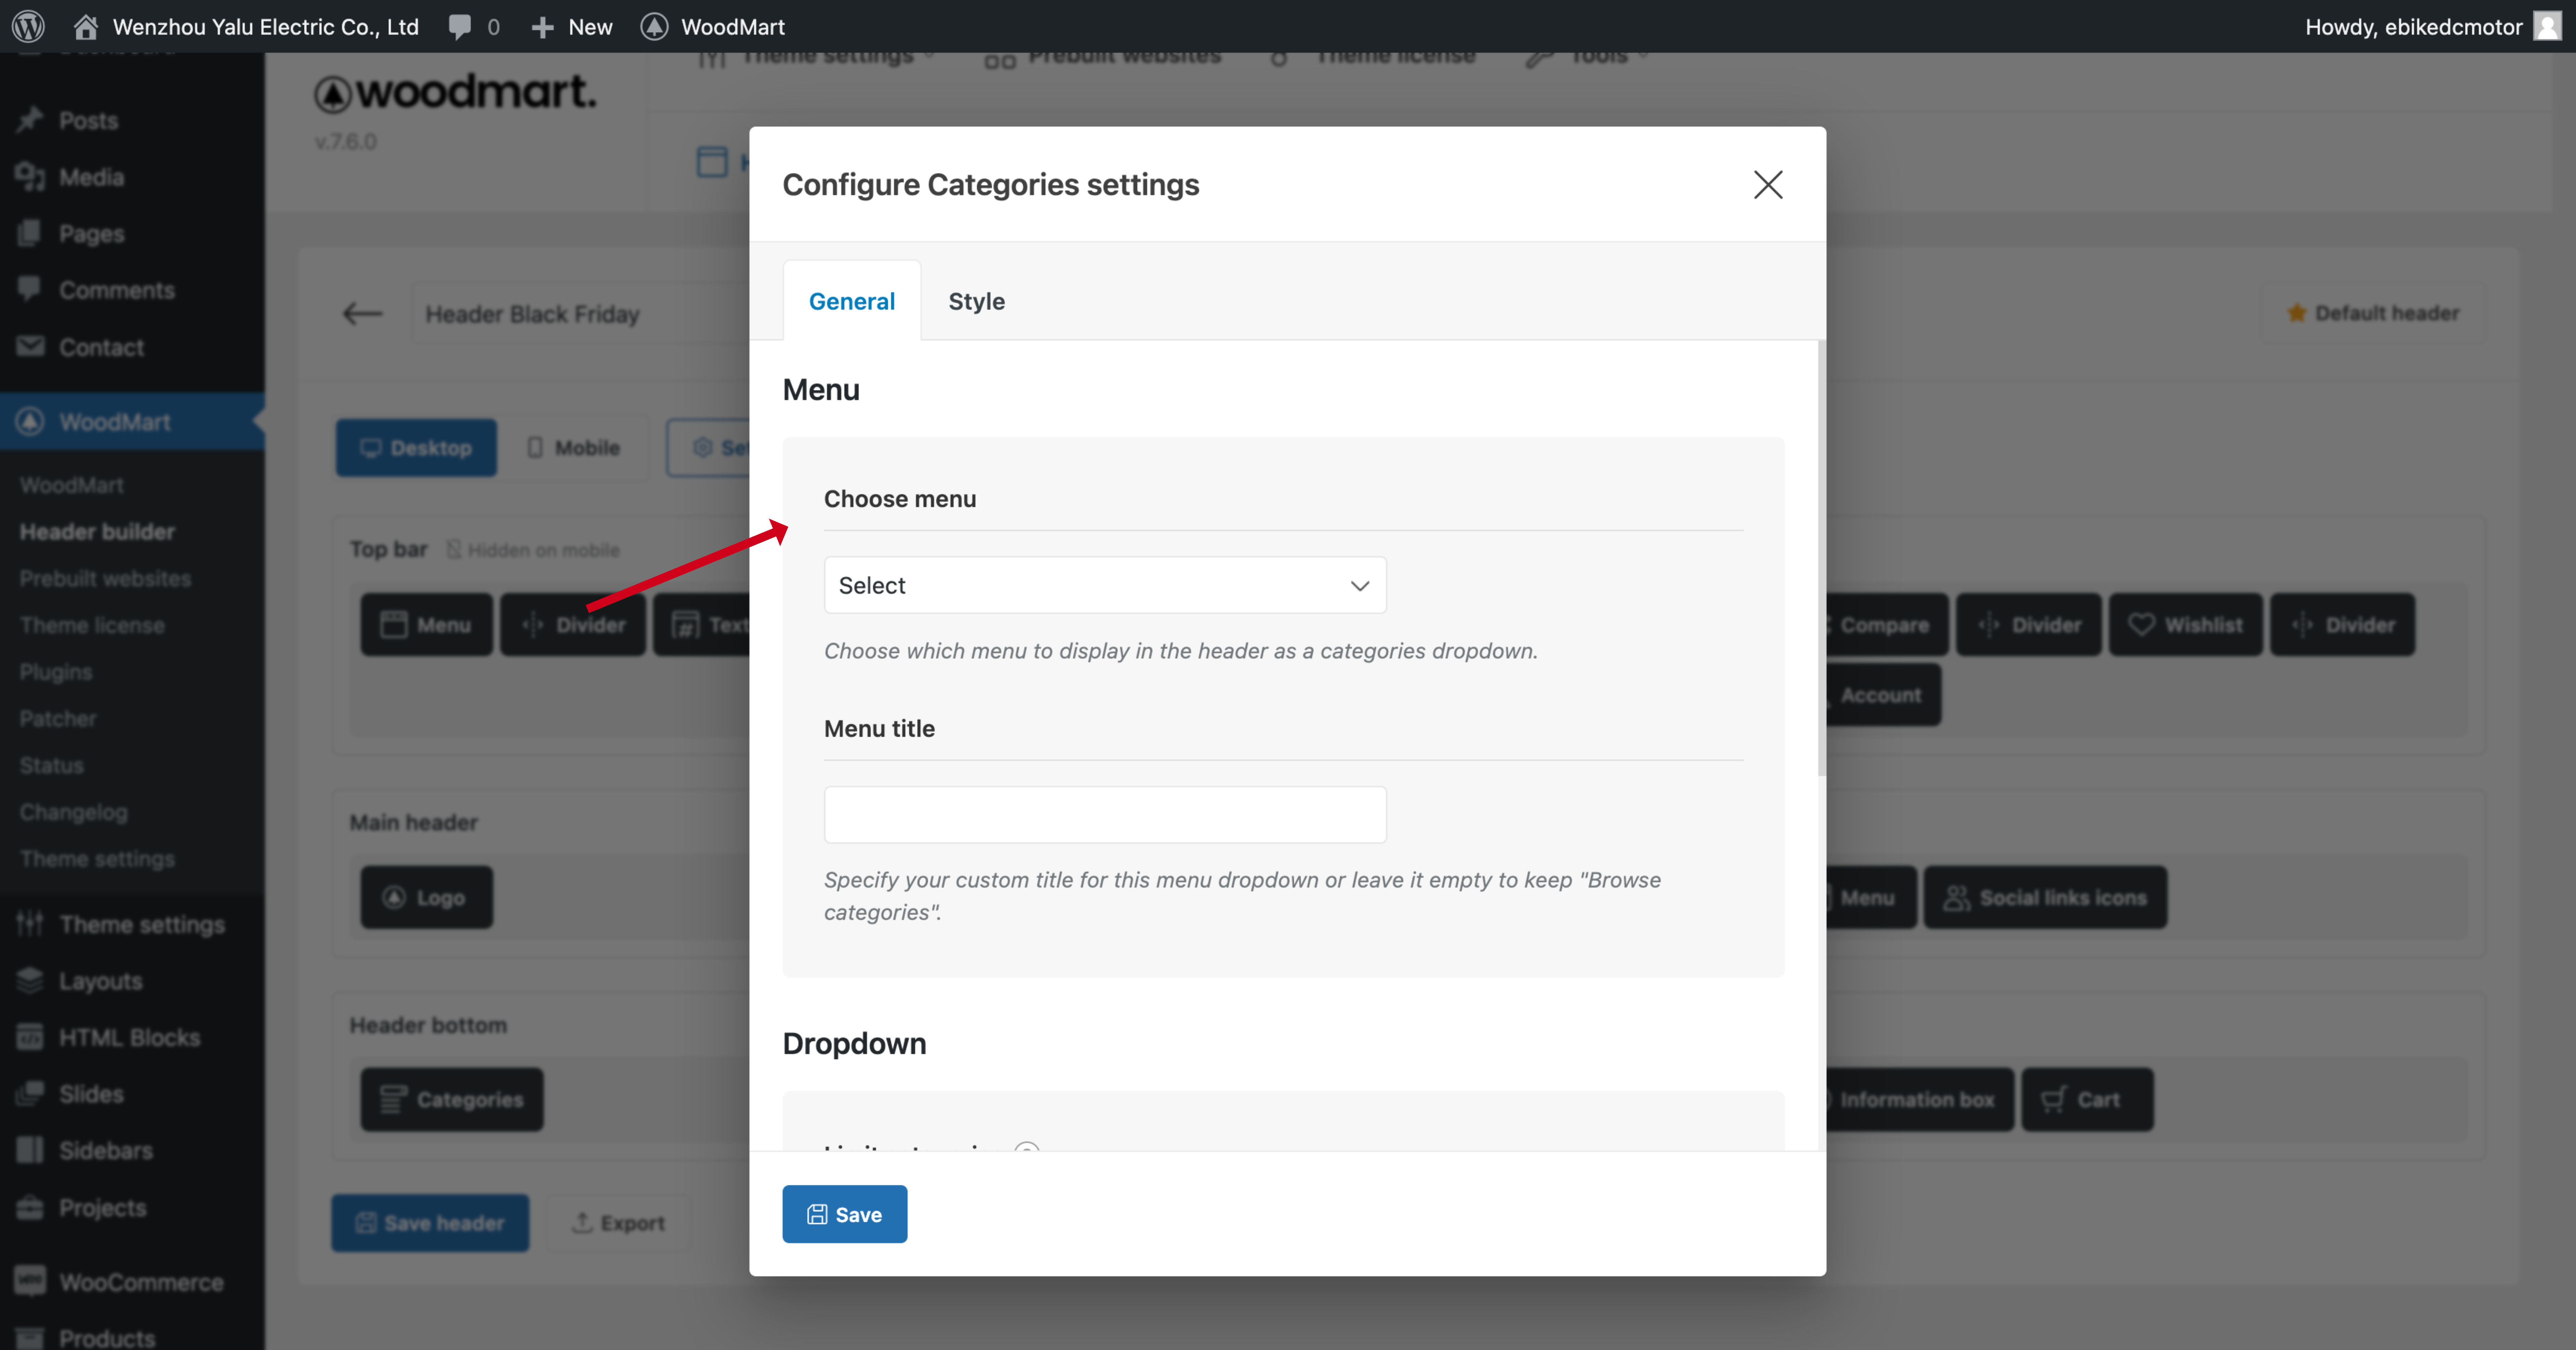
Task: Click the Menu title input field
Action: click(1104, 815)
